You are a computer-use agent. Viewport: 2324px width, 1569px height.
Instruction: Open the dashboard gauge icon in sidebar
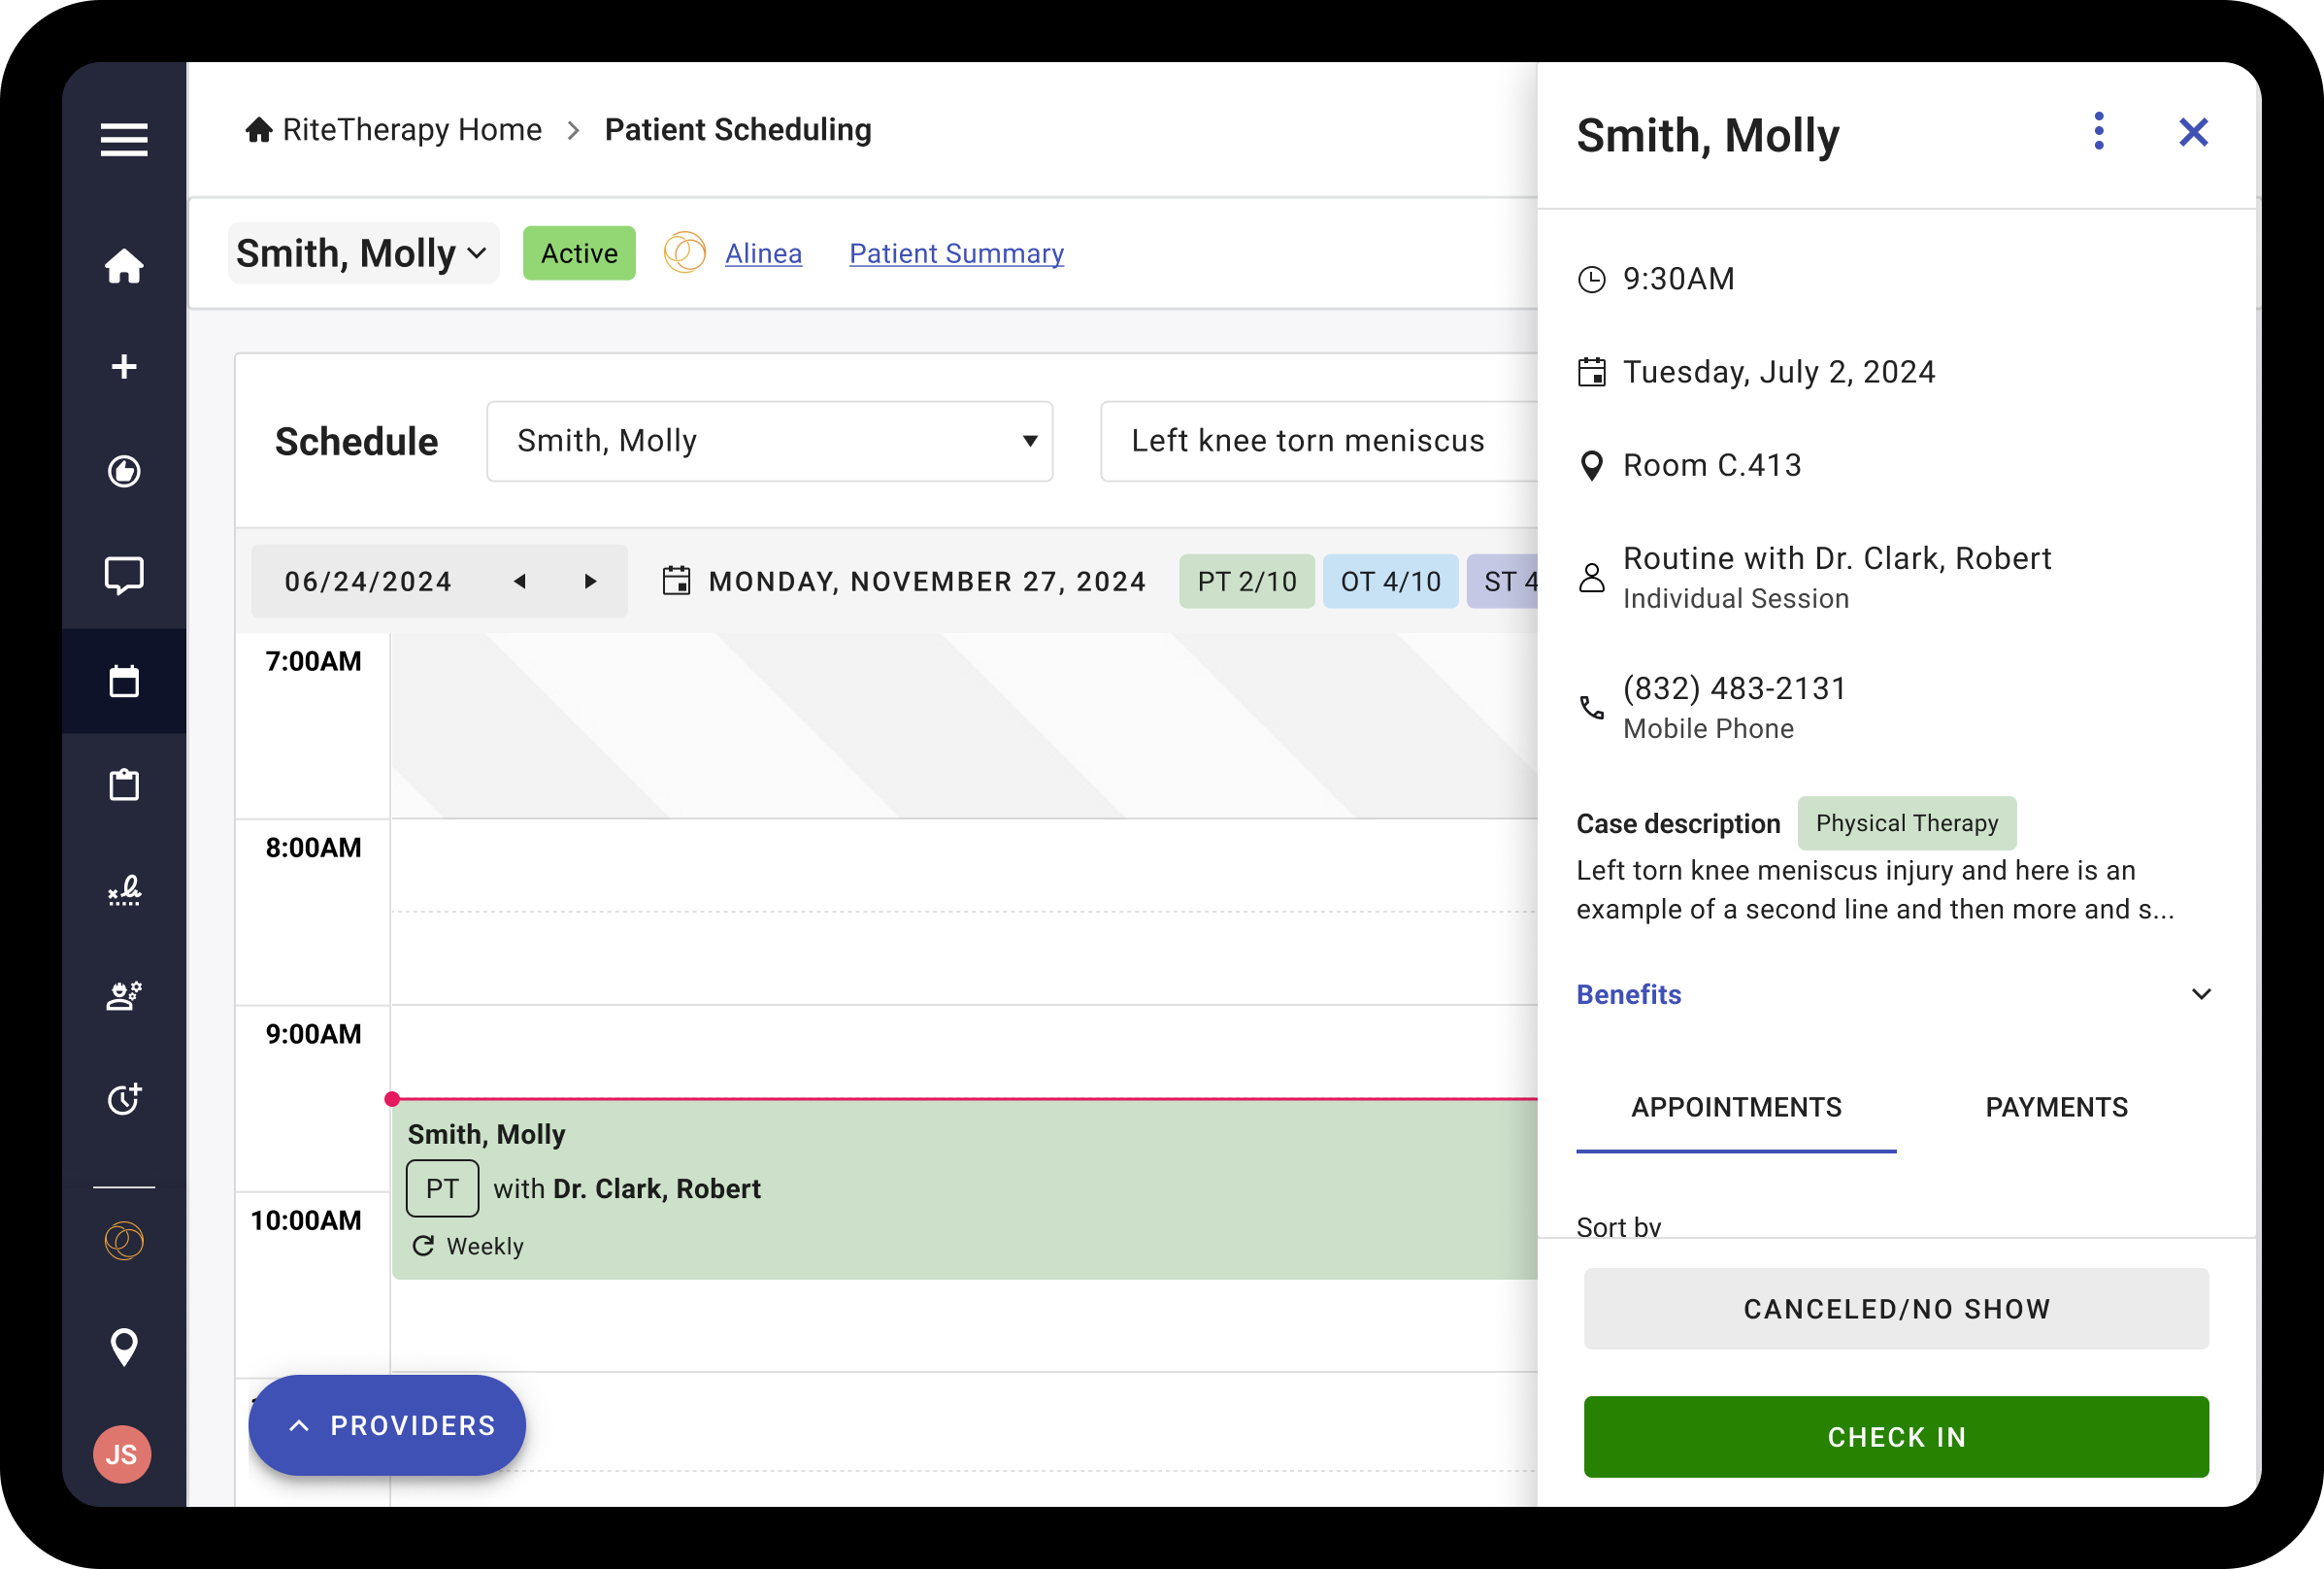[x=124, y=471]
